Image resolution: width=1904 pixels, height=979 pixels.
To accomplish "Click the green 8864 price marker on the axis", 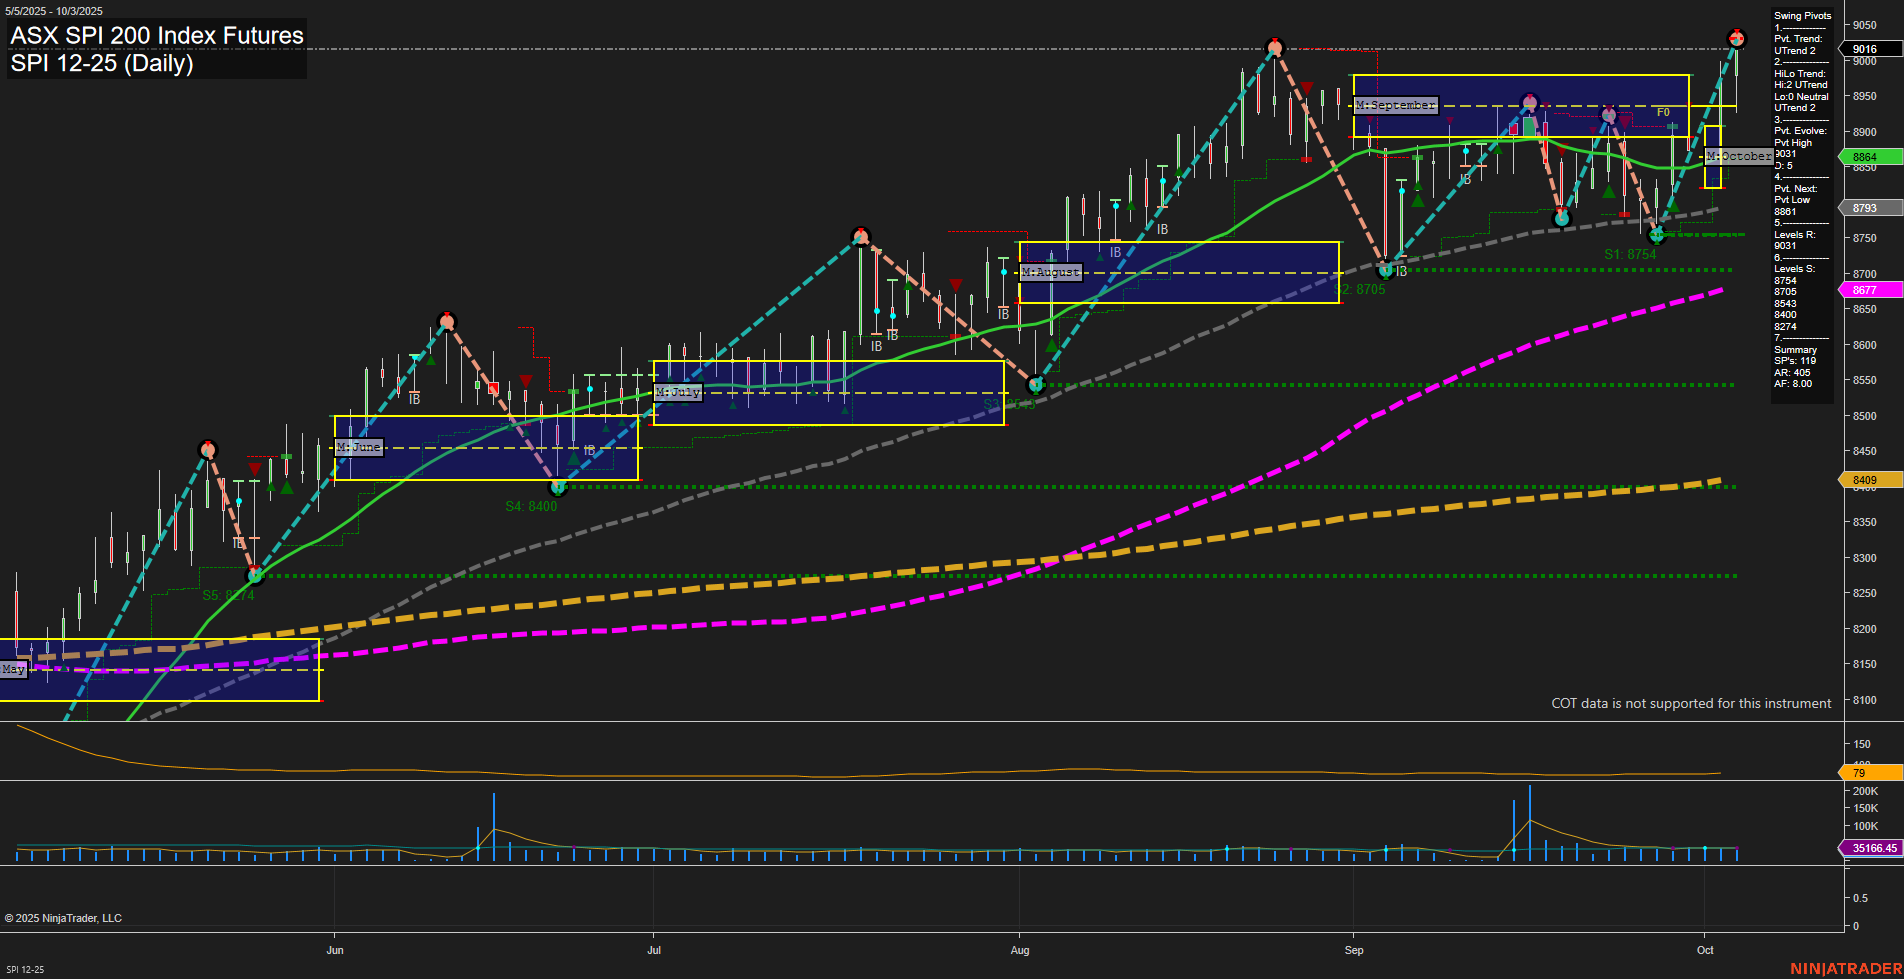I will coord(1867,157).
